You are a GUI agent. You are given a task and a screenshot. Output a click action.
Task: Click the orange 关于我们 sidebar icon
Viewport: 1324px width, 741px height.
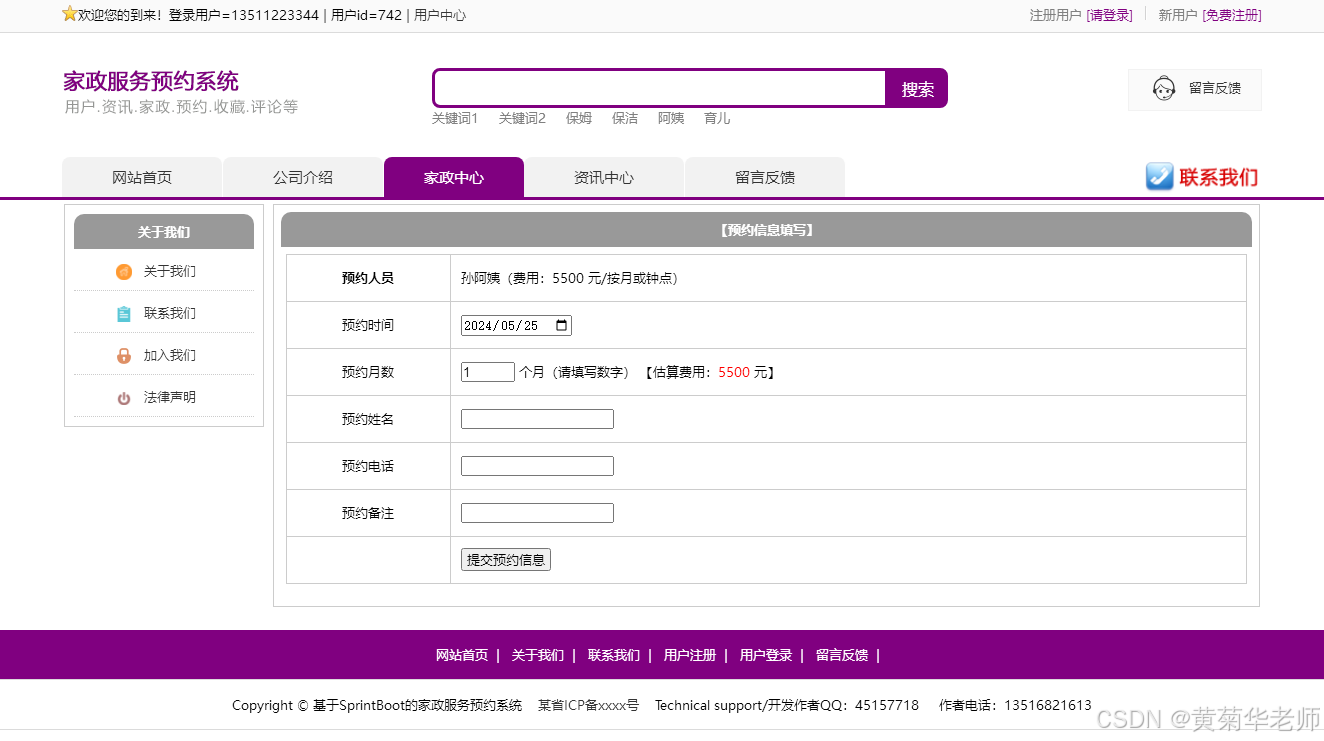click(124, 271)
